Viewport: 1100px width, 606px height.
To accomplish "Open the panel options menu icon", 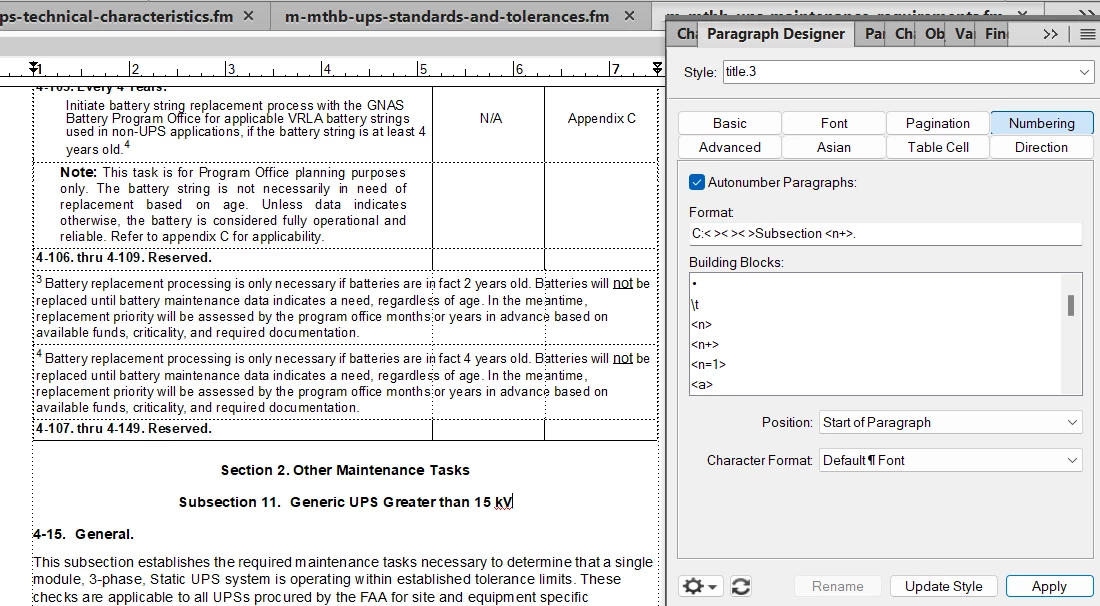I will pyautogui.click(x=1087, y=34).
